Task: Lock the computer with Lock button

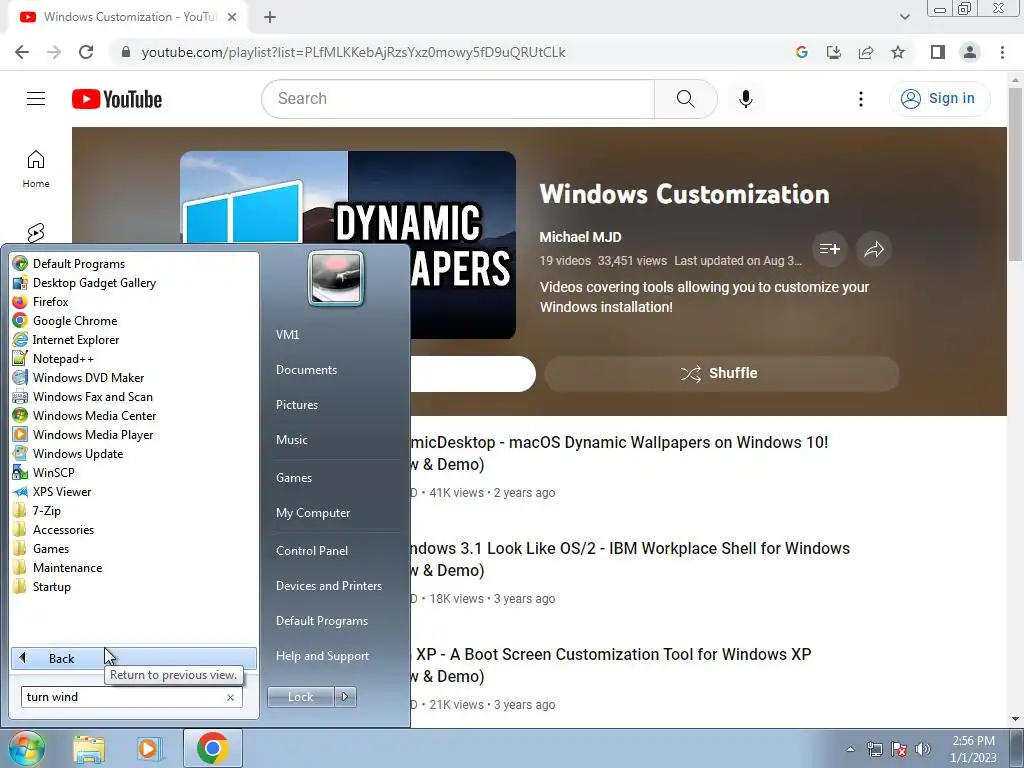Action: pos(300,697)
